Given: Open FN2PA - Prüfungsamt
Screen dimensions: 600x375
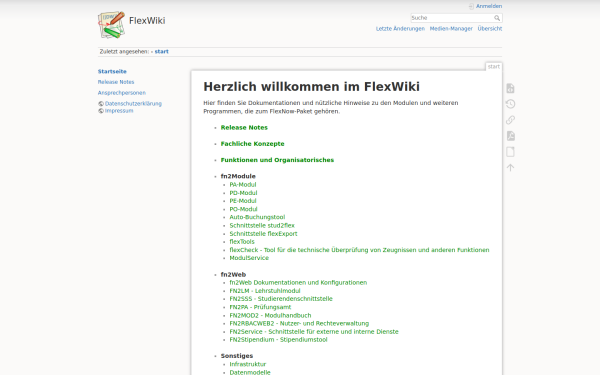Looking at the screenshot, I should pyautogui.click(x=260, y=307).
